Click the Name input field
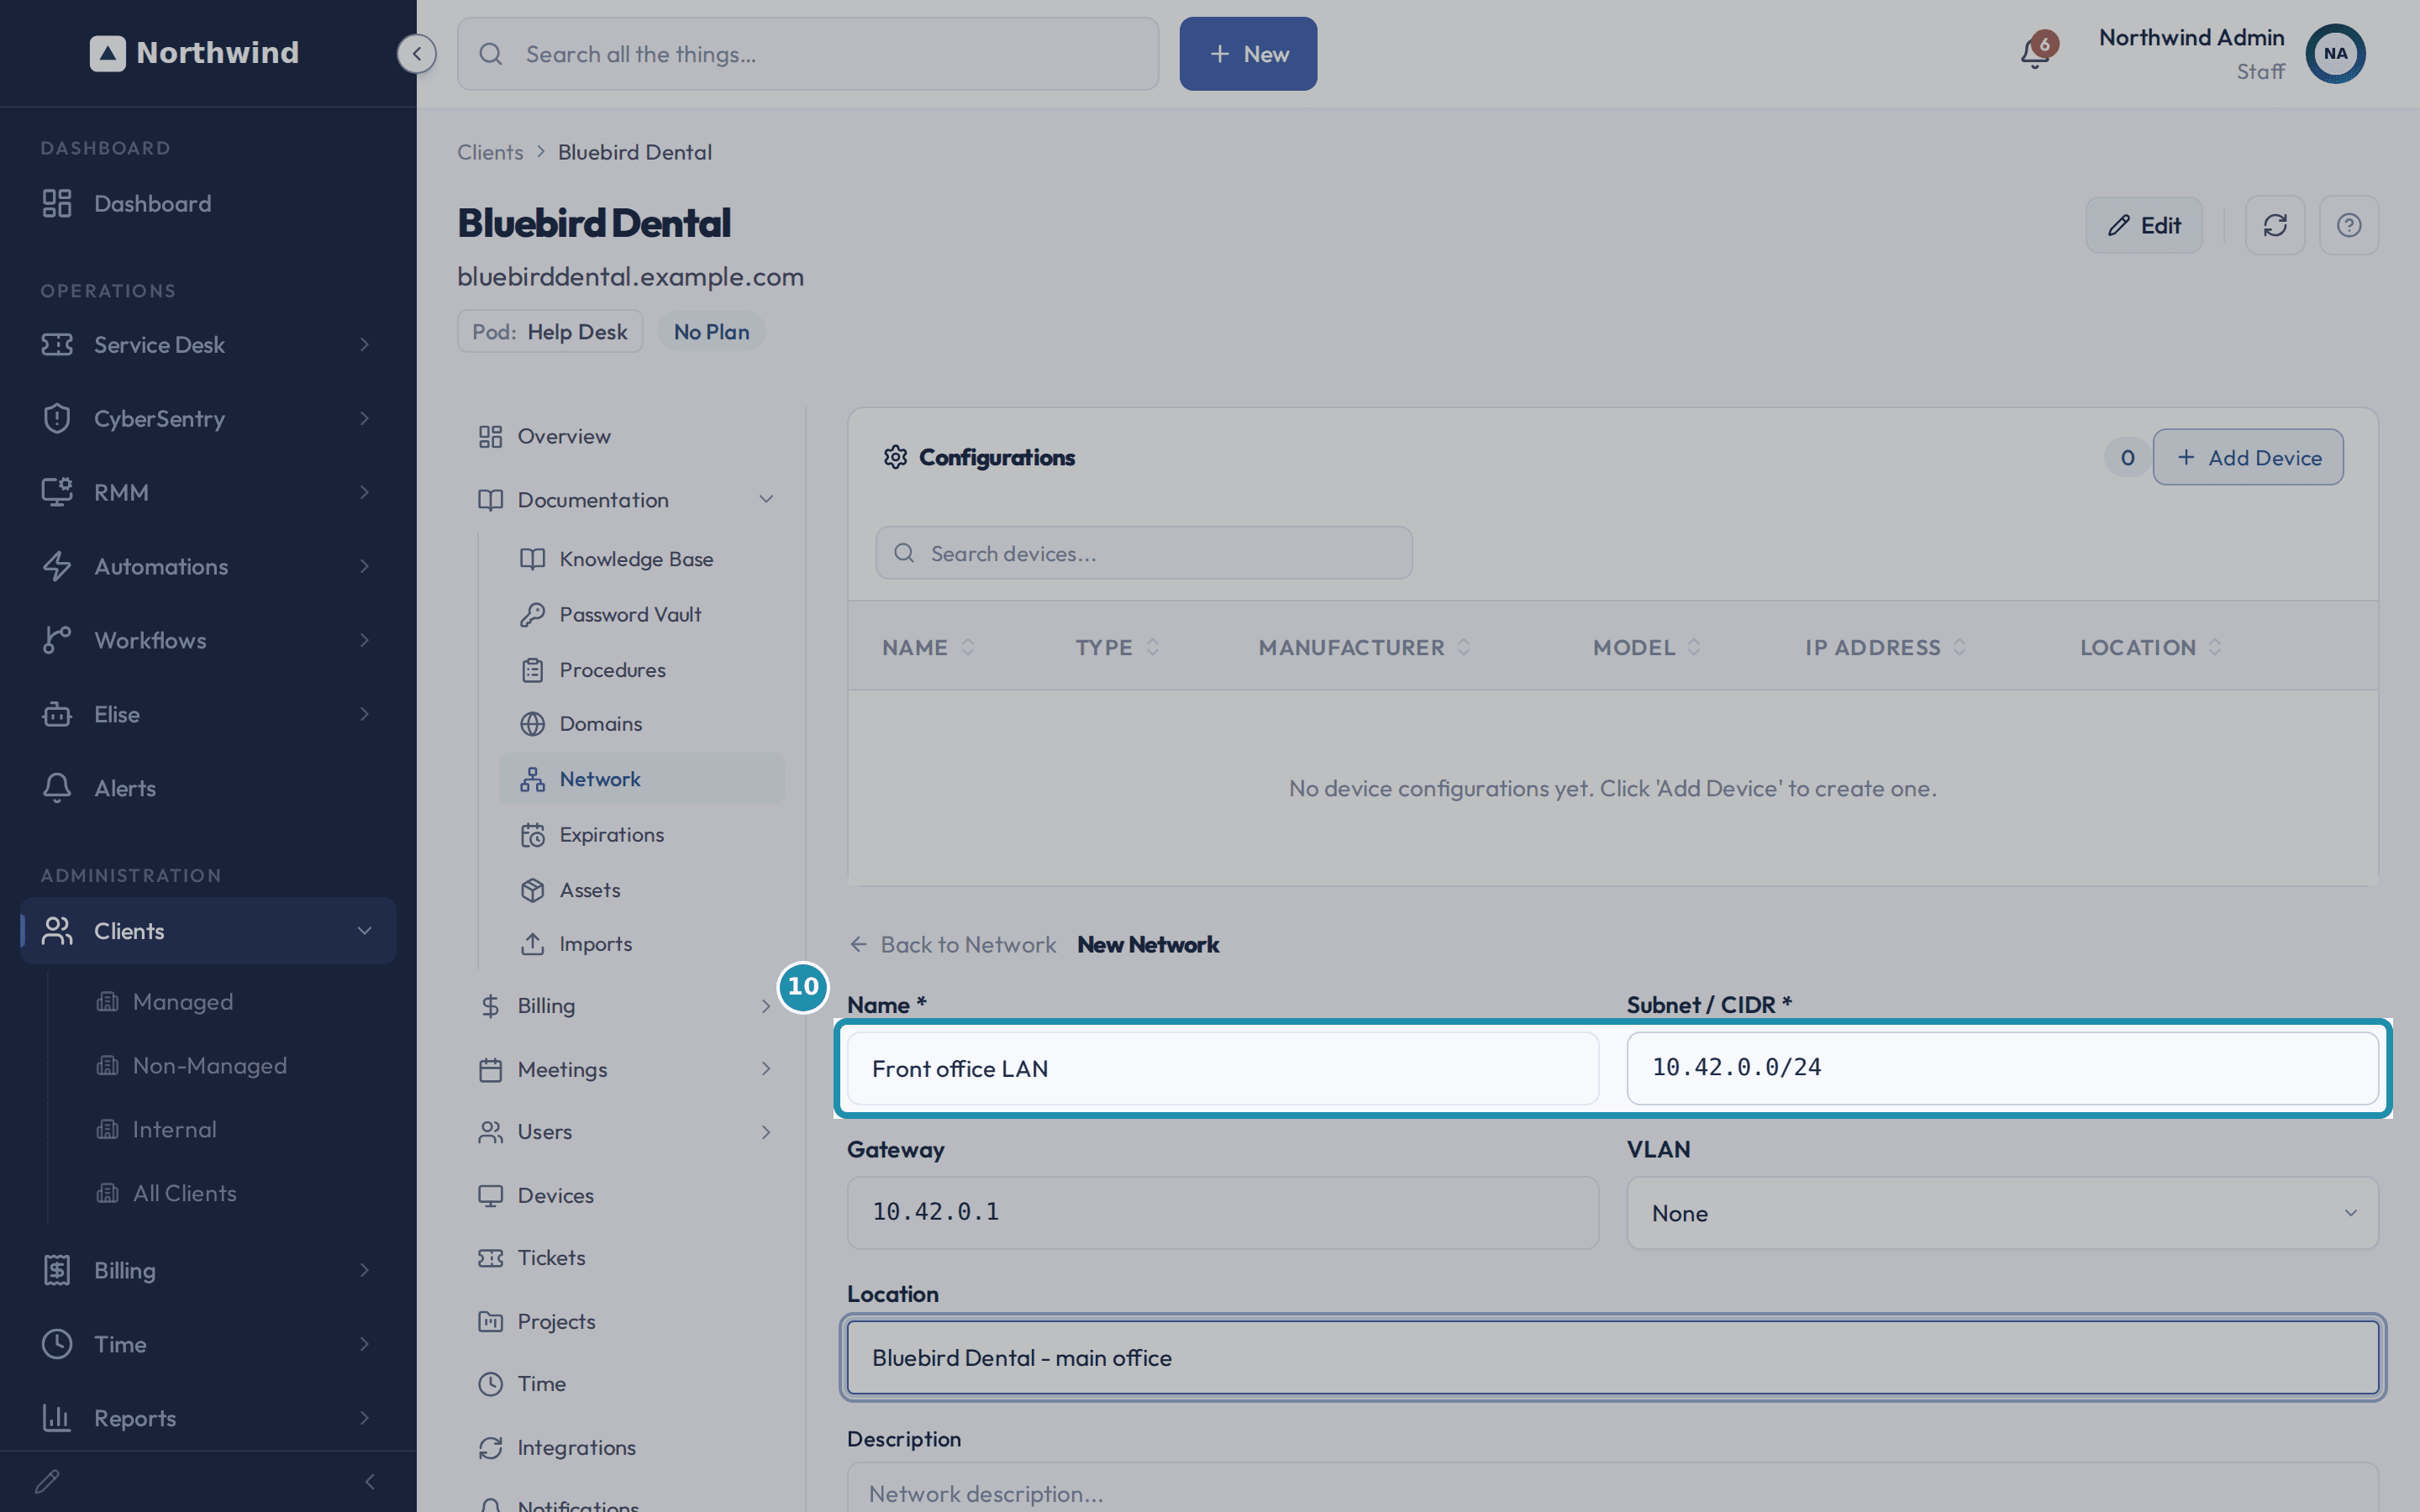Viewport: 2420px width, 1512px height. (x=1223, y=1068)
